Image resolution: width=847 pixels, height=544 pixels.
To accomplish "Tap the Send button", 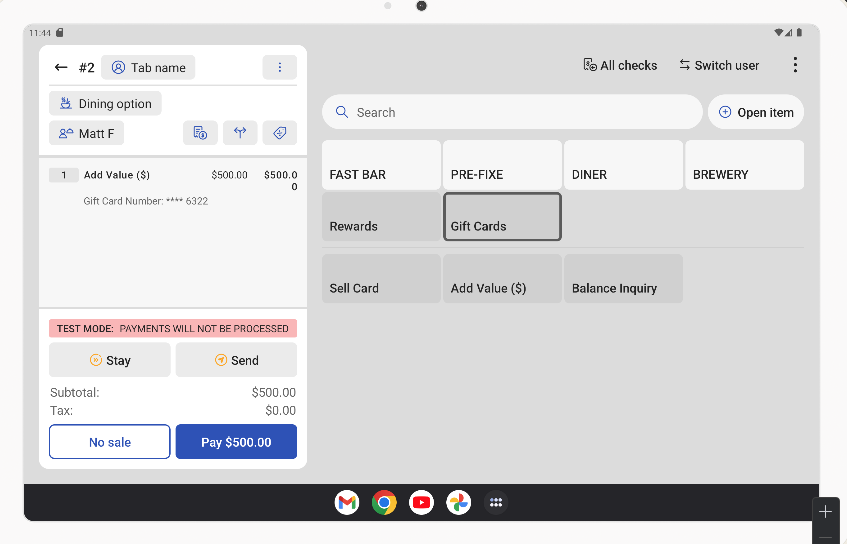I will tap(236, 360).
